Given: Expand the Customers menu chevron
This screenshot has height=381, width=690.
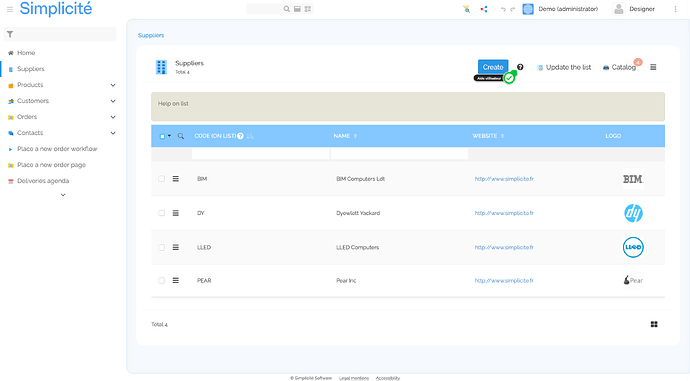Looking at the screenshot, I should tap(113, 101).
